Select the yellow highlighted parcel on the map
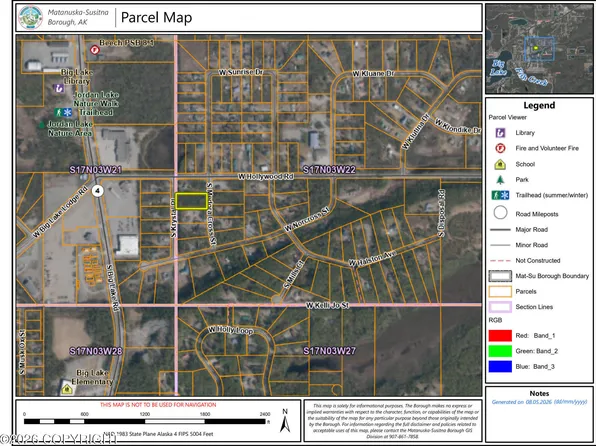596x446 pixels. click(191, 201)
